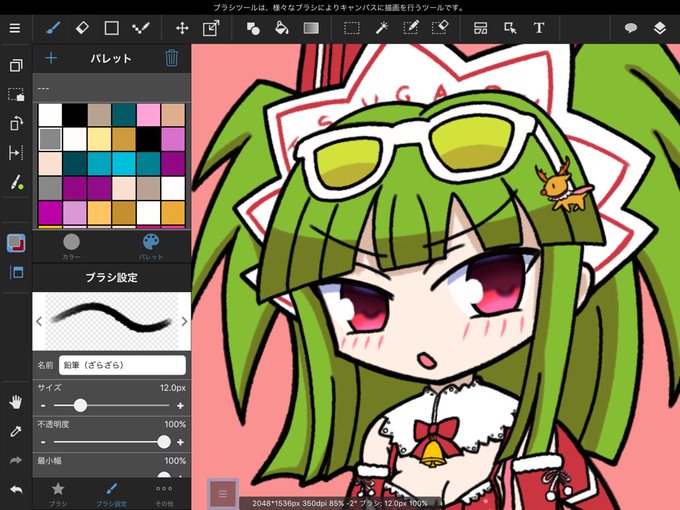Open the hamburger main menu
Screen dimensions: 680x510
[15, 28]
